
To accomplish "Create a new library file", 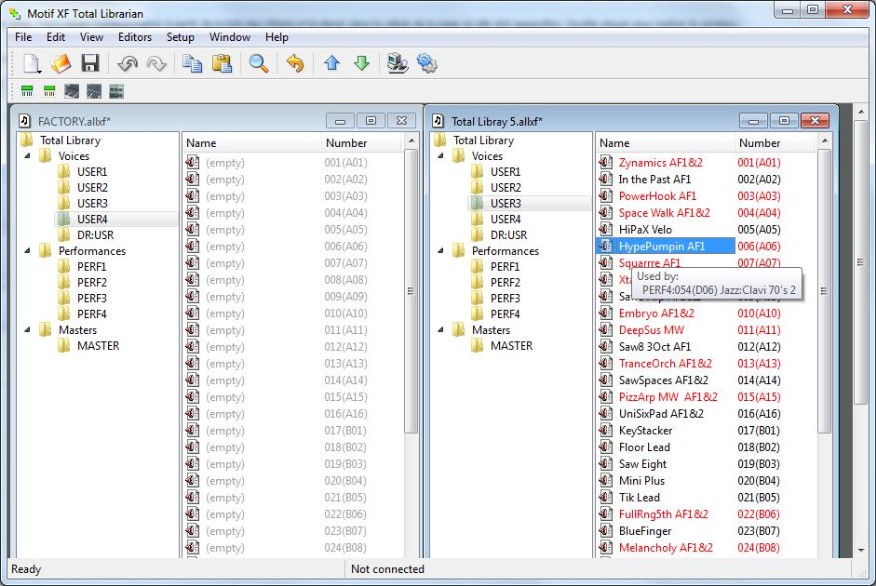I will (32, 63).
